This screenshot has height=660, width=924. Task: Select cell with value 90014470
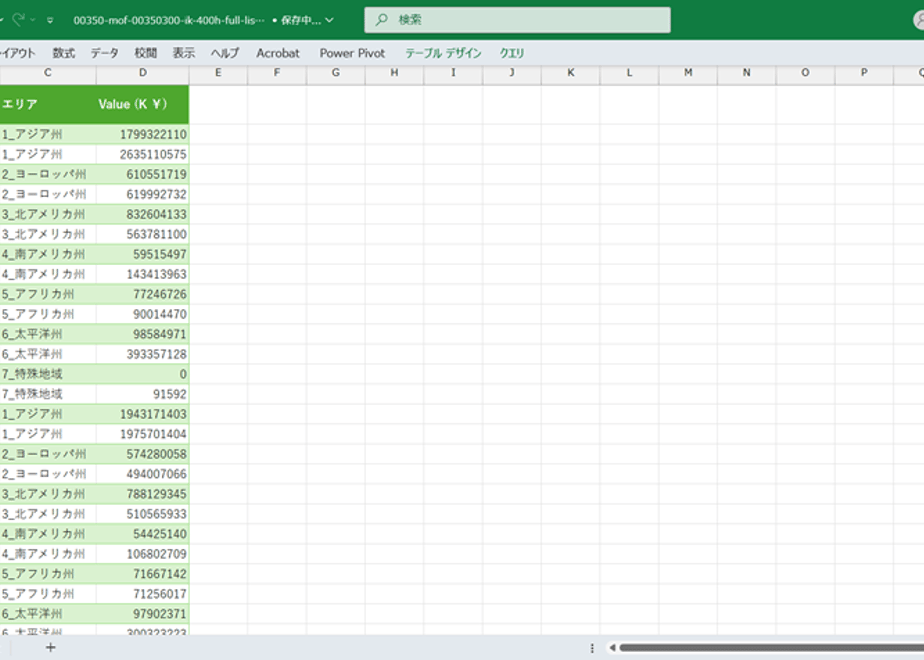(x=143, y=314)
